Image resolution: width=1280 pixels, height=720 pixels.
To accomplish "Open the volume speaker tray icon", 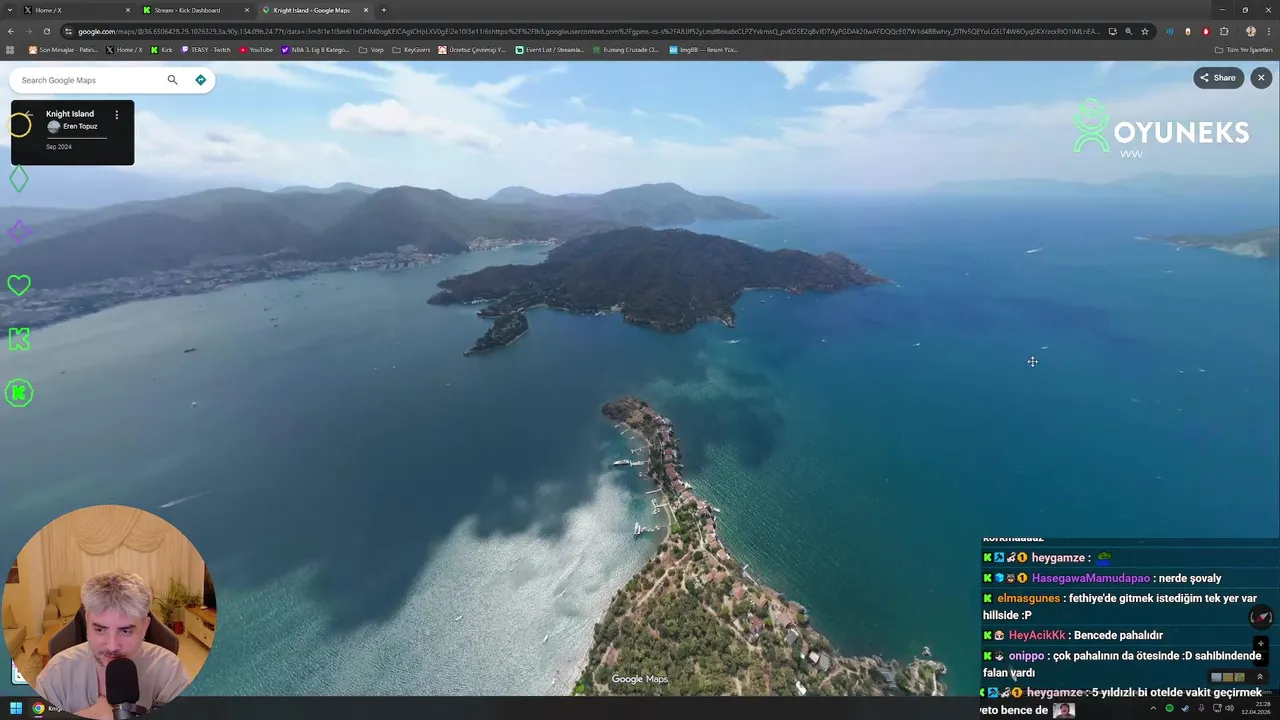I will 1229,708.
